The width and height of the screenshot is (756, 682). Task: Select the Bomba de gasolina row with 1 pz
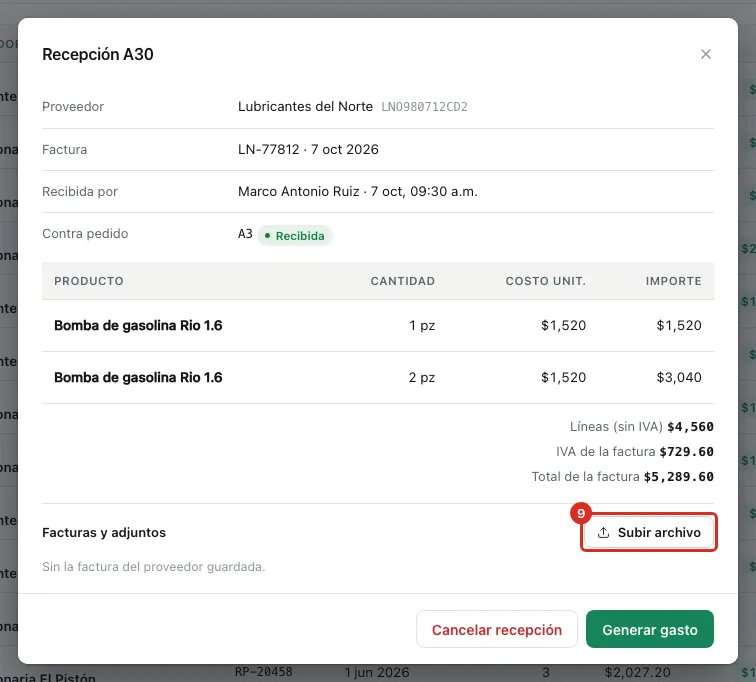pos(378,326)
